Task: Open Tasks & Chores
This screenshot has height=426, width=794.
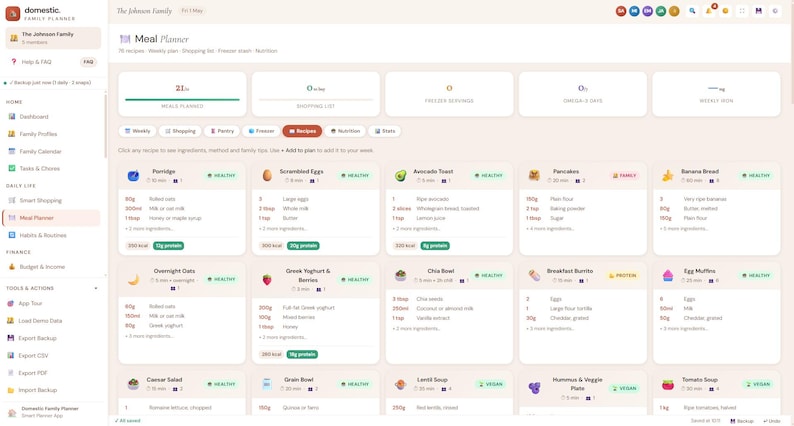Action: 52,168
